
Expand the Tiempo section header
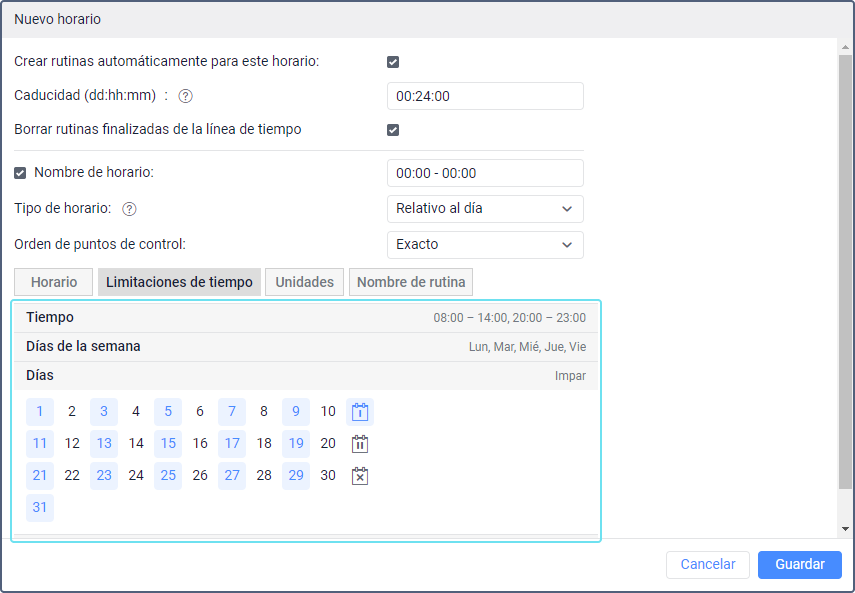[x=306, y=317]
